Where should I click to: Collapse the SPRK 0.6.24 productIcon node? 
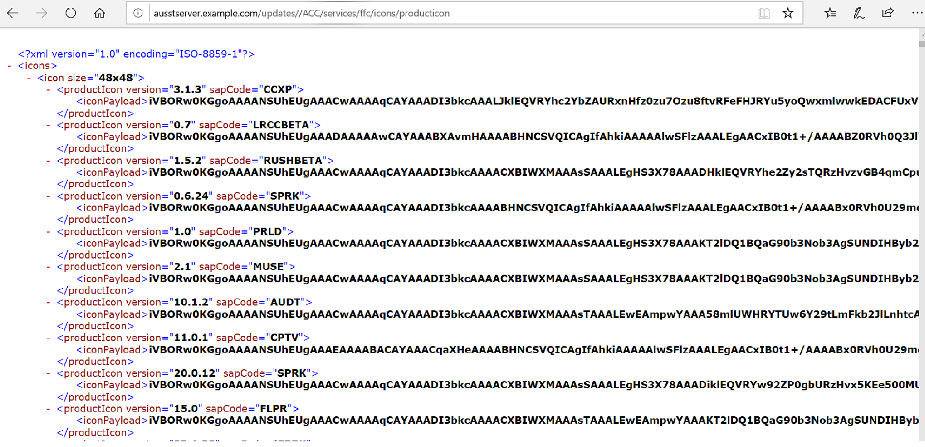point(48,196)
